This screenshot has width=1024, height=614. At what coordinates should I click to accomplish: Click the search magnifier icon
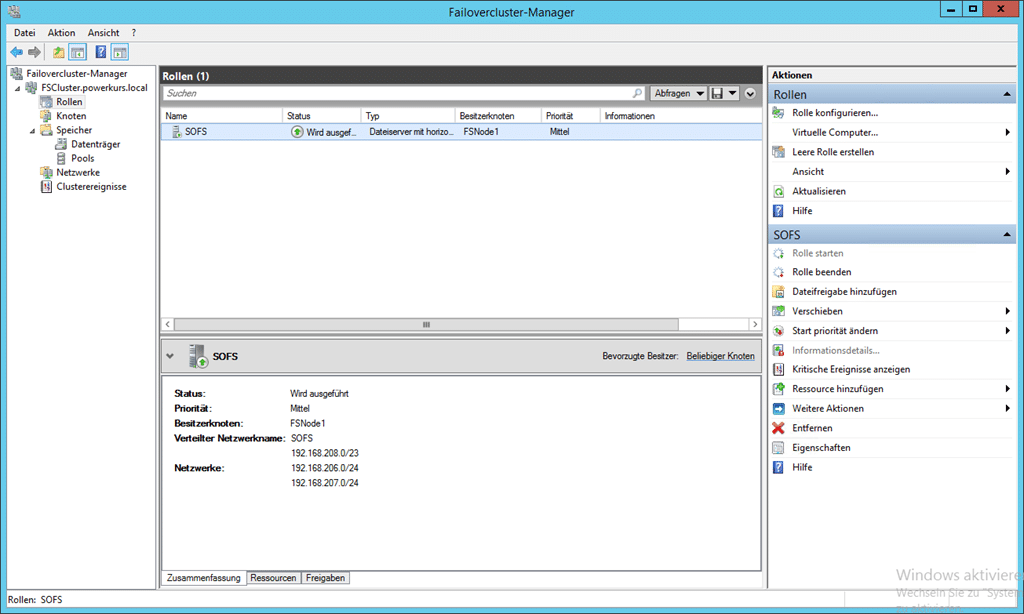(x=637, y=93)
